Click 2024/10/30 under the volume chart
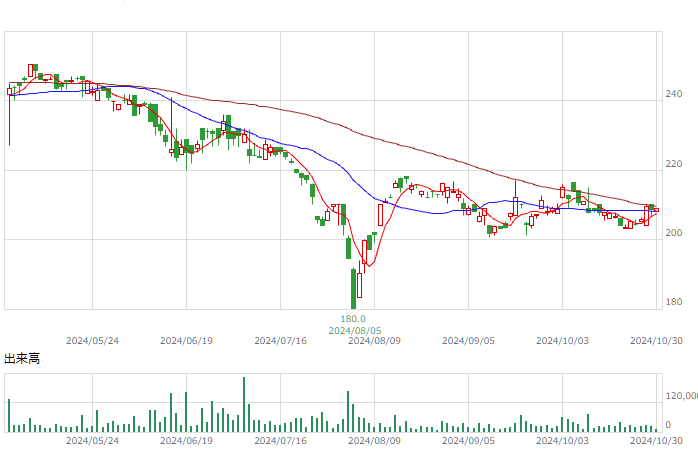 [x=656, y=441]
